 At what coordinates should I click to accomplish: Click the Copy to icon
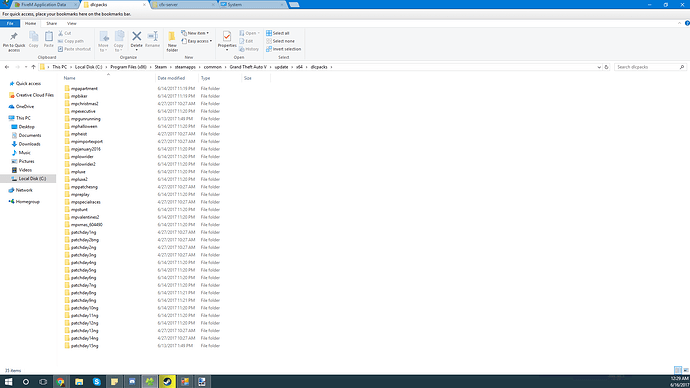point(119,36)
